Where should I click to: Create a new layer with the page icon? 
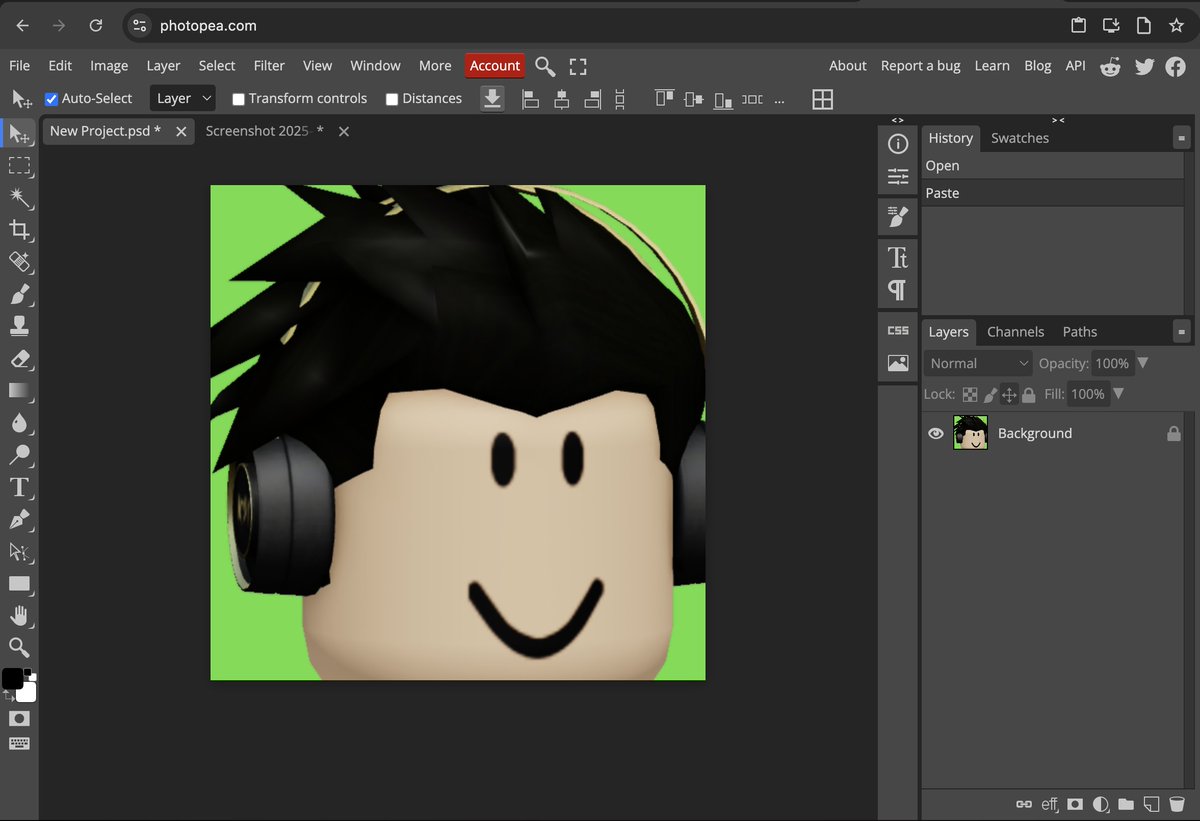(x=1151, y=803)
